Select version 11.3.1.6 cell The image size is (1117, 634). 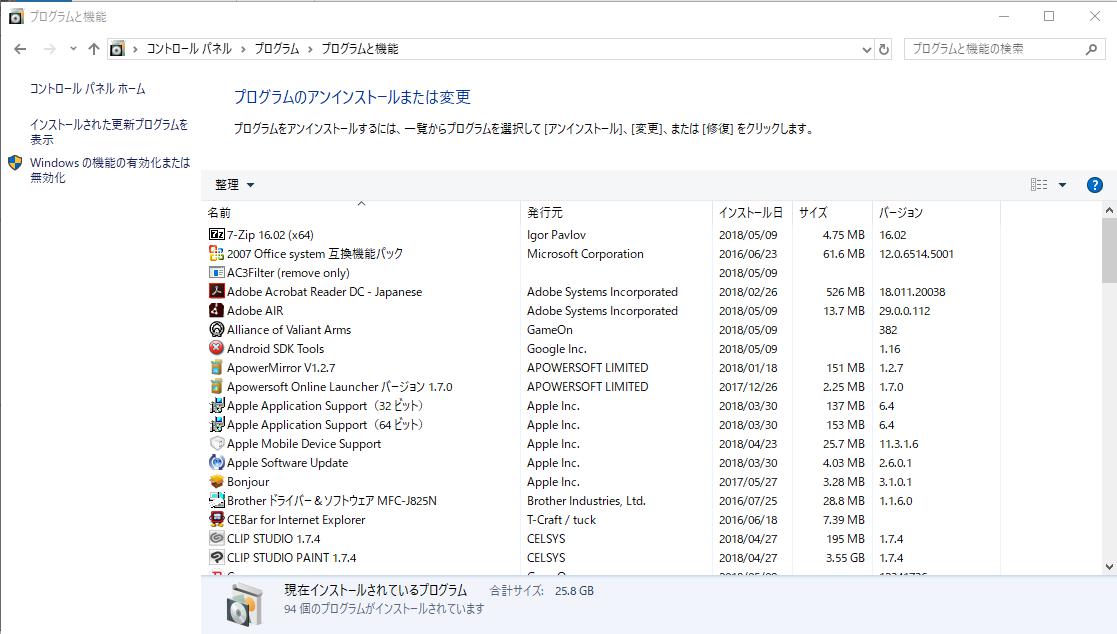898,444
